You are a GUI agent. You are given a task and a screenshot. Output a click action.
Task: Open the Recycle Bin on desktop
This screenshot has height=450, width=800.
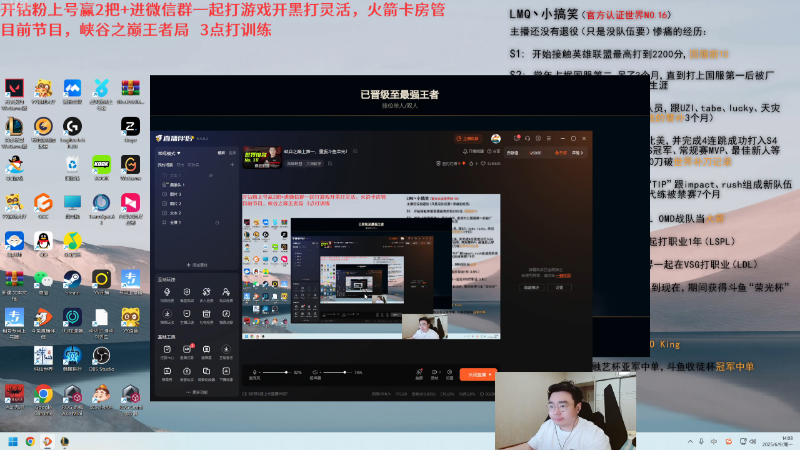pyautogui.click(x=72, y=165)
